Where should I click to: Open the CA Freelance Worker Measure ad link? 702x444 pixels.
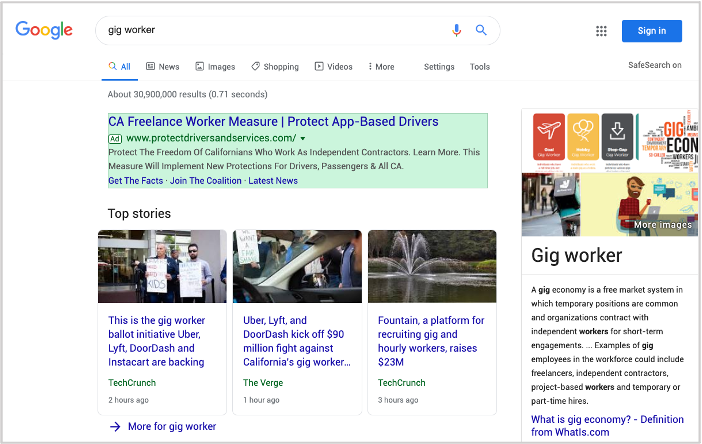(273, 122)
